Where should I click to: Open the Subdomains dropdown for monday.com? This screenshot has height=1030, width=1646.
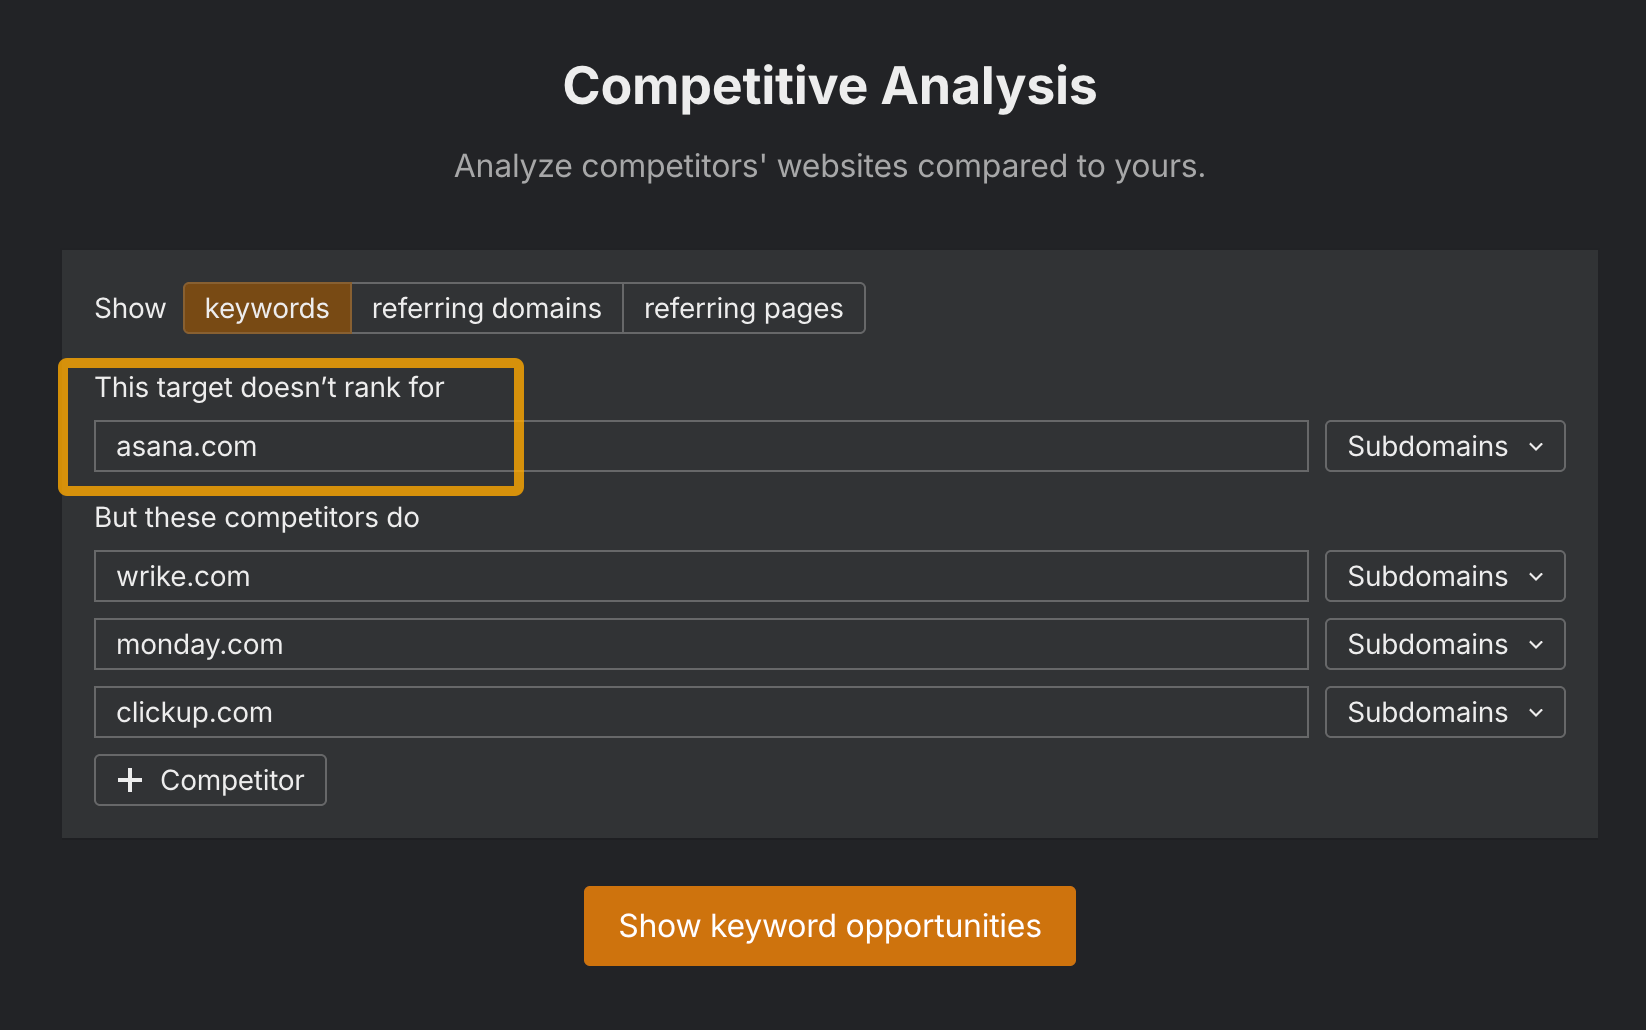1444,644
